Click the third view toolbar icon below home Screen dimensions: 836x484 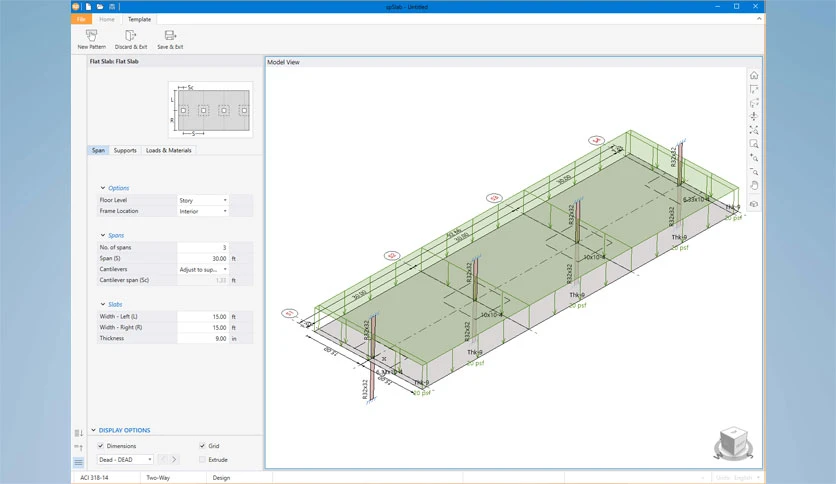pyautogui.click(x=754, y=103)
